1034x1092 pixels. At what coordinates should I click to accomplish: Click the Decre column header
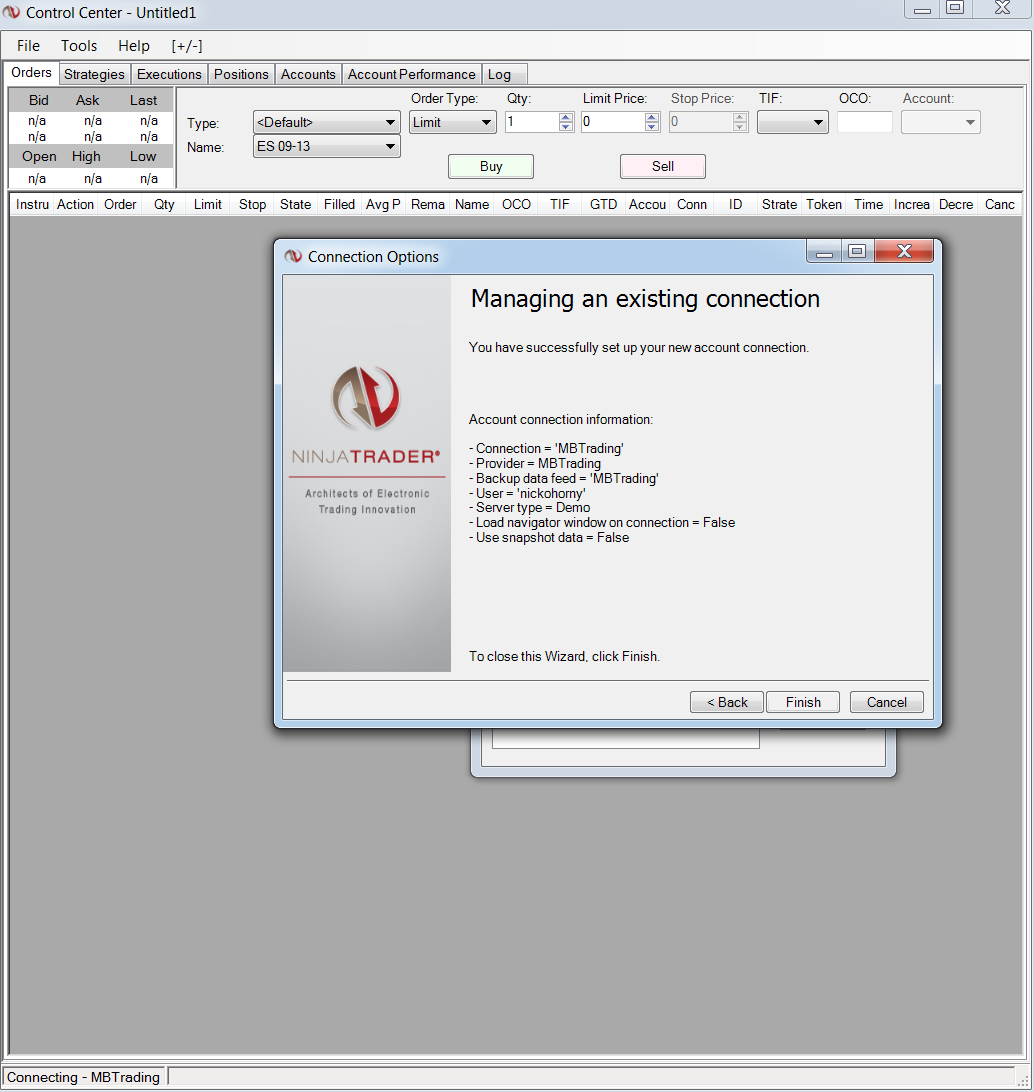[955, 204]
